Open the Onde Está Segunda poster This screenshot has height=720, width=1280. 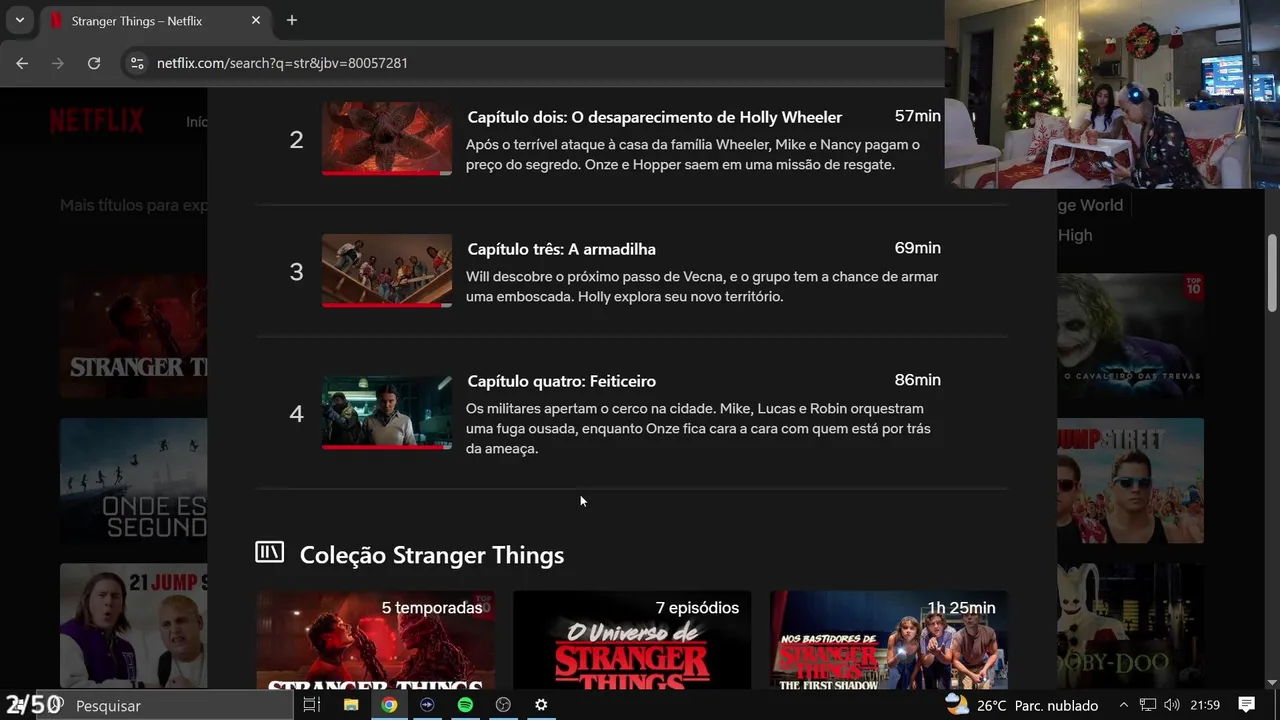coord(134,481)
